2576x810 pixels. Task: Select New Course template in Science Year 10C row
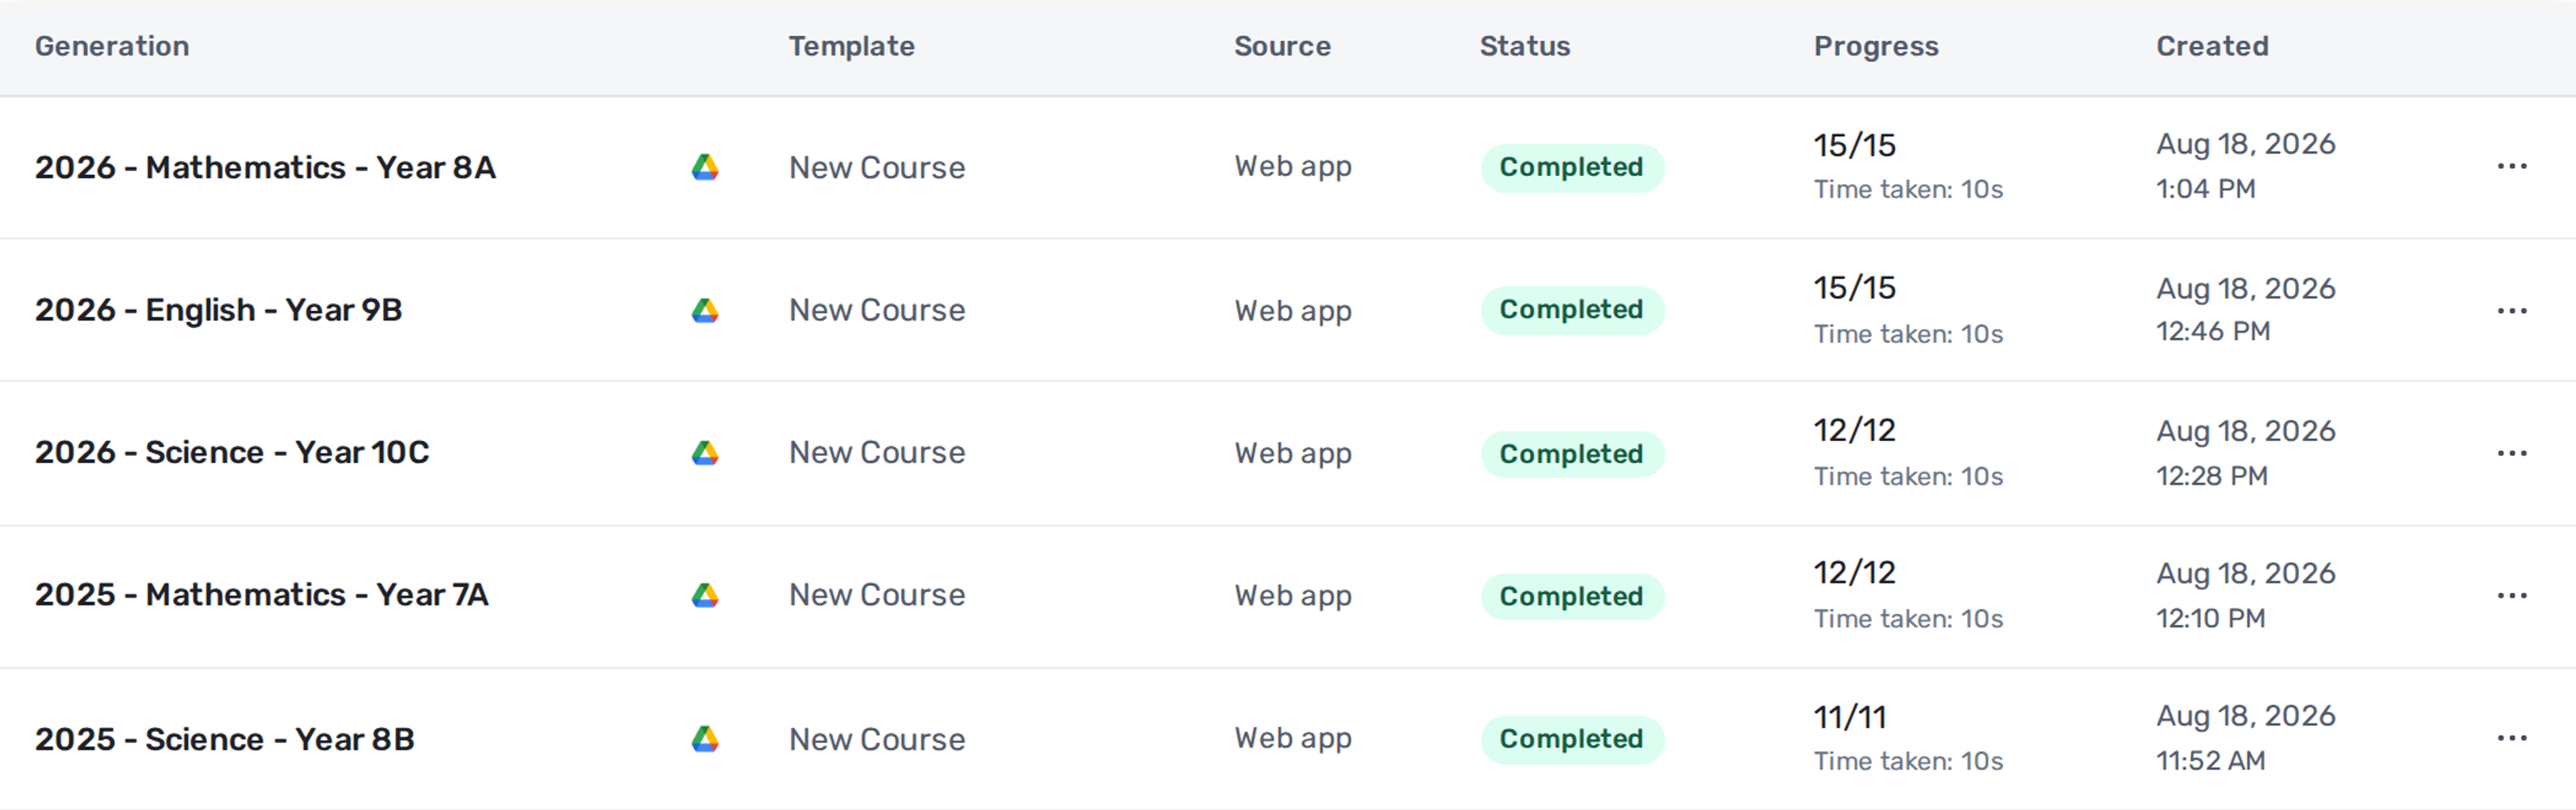877,453
